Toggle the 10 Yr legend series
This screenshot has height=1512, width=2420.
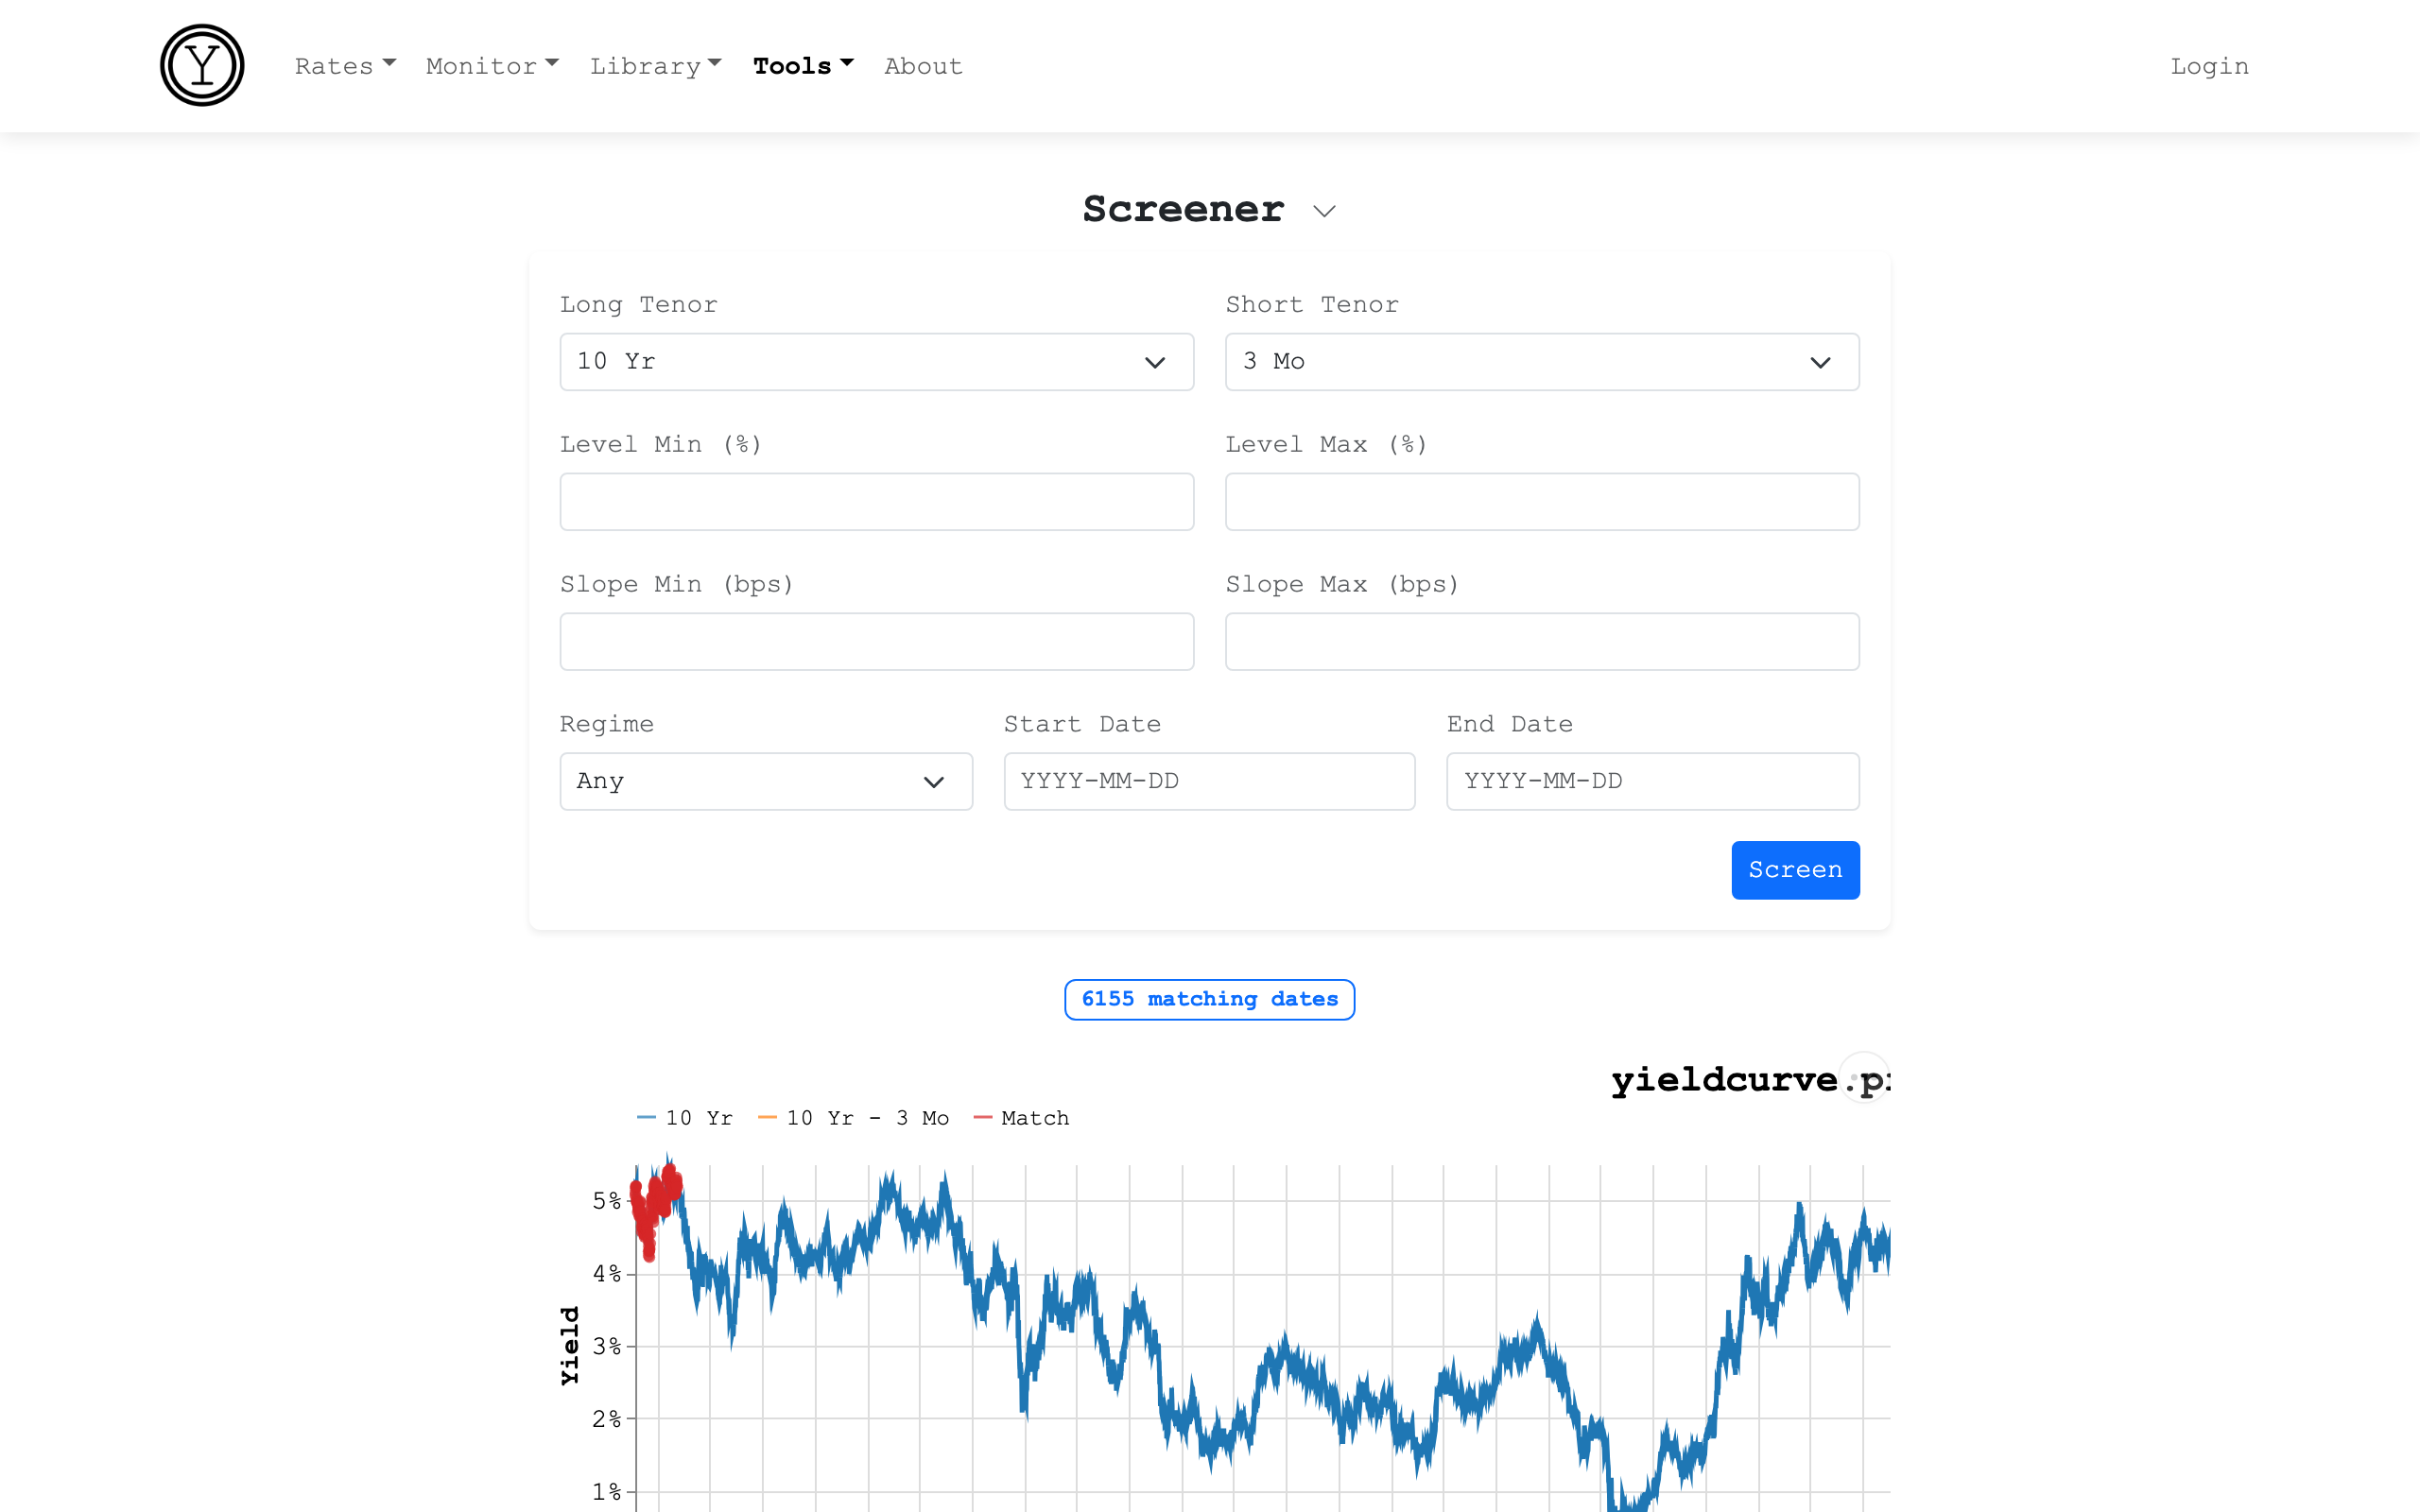point(686,1118)
